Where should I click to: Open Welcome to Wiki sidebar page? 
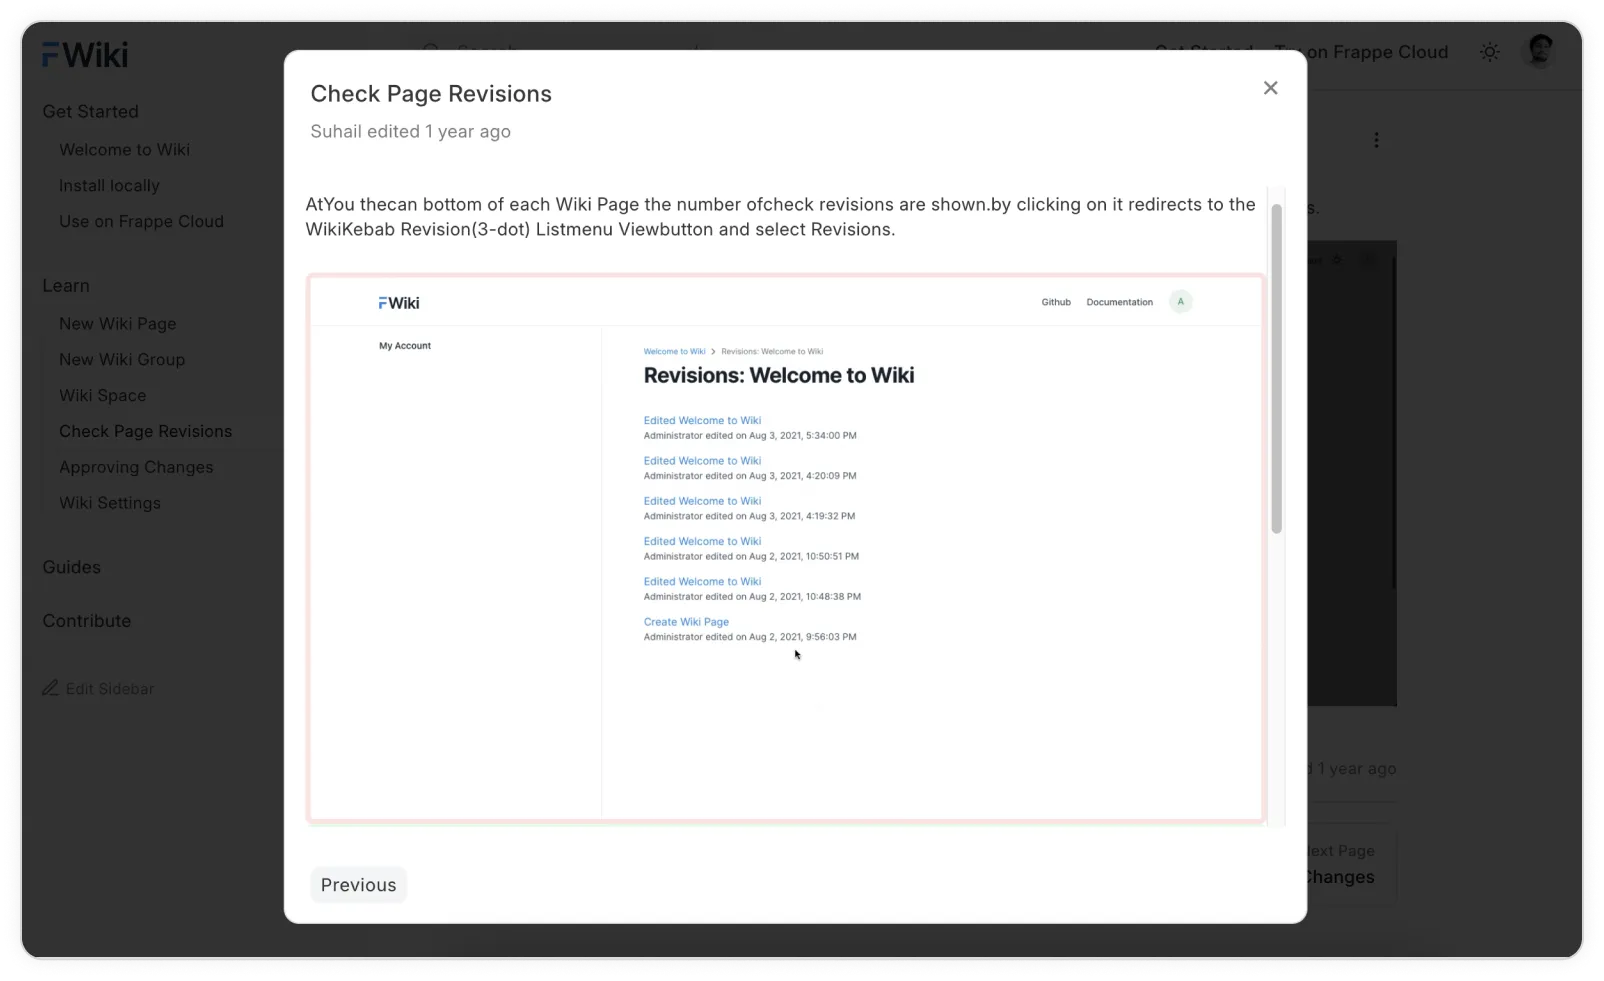pyautogui.click(x=124, y=149)
